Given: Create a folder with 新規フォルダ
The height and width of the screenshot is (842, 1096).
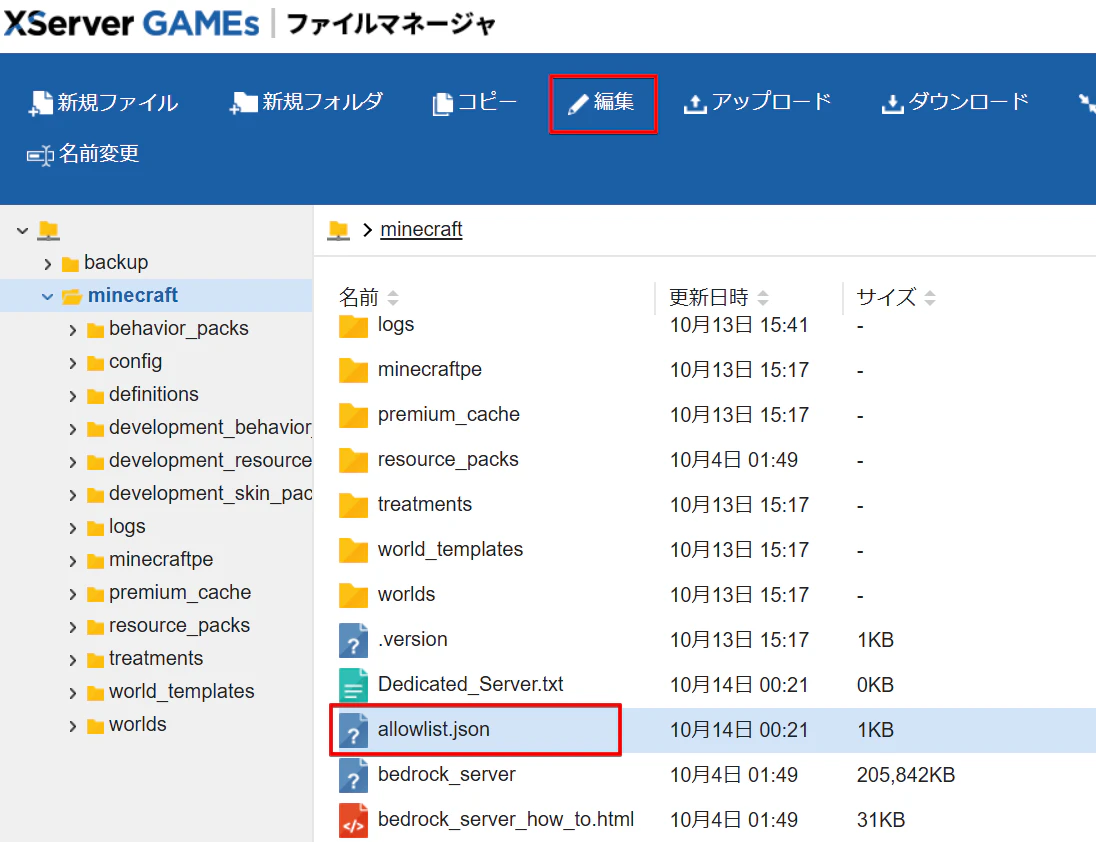Looking at the screenshot, I should (306, 102).
